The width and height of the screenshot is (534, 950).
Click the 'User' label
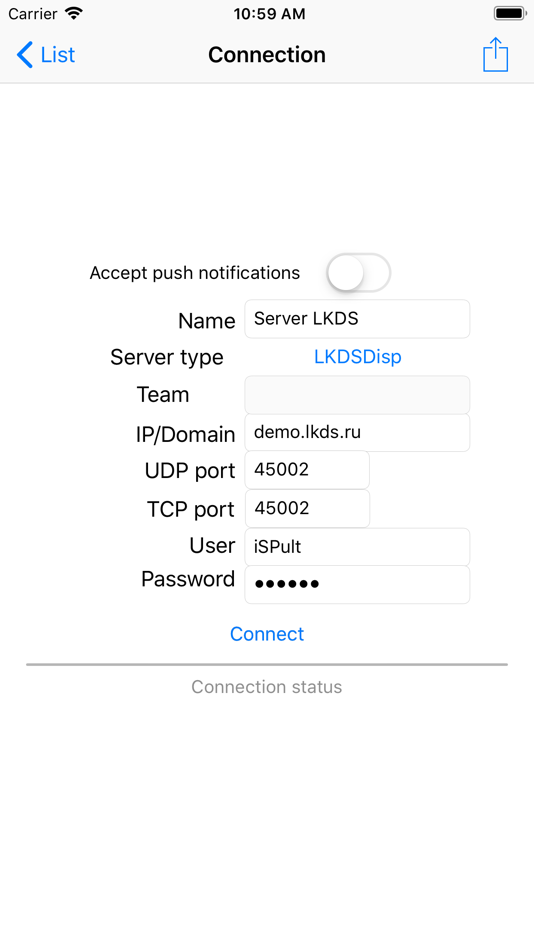tap(212, 546)
